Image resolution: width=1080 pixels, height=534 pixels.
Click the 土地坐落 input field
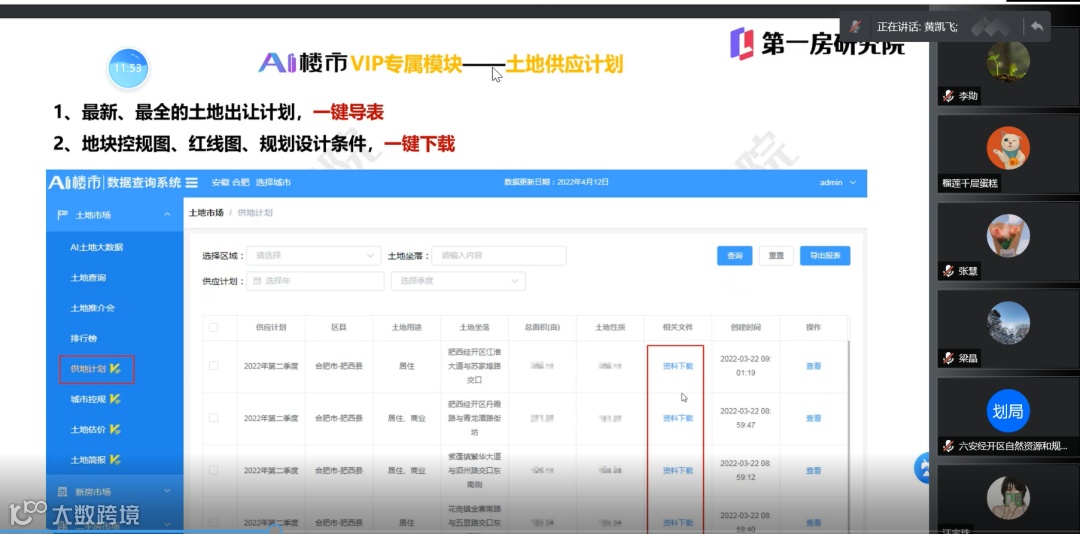pyautogui.click(x=499, y=256)
